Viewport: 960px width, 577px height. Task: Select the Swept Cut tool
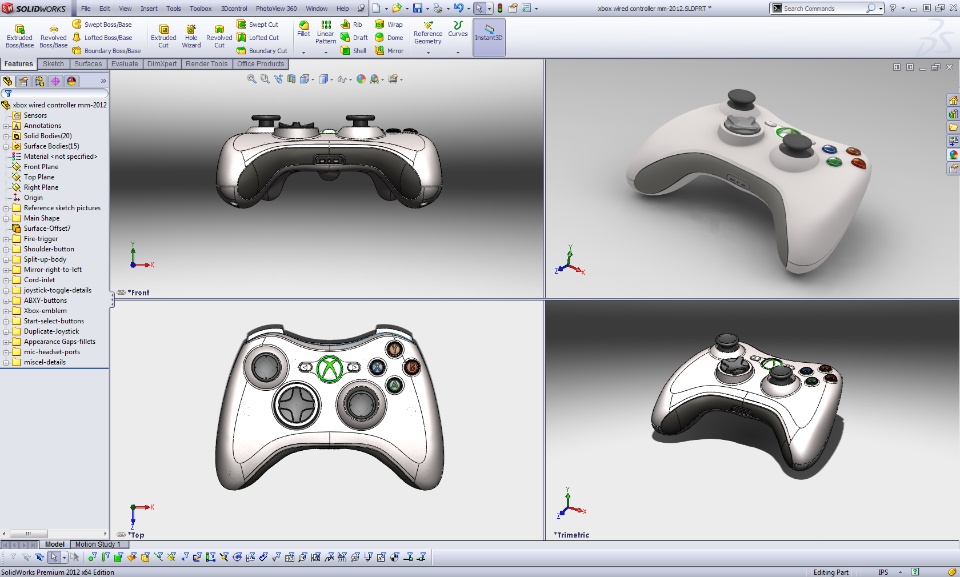pyautogui.click(x=258, y=25)
